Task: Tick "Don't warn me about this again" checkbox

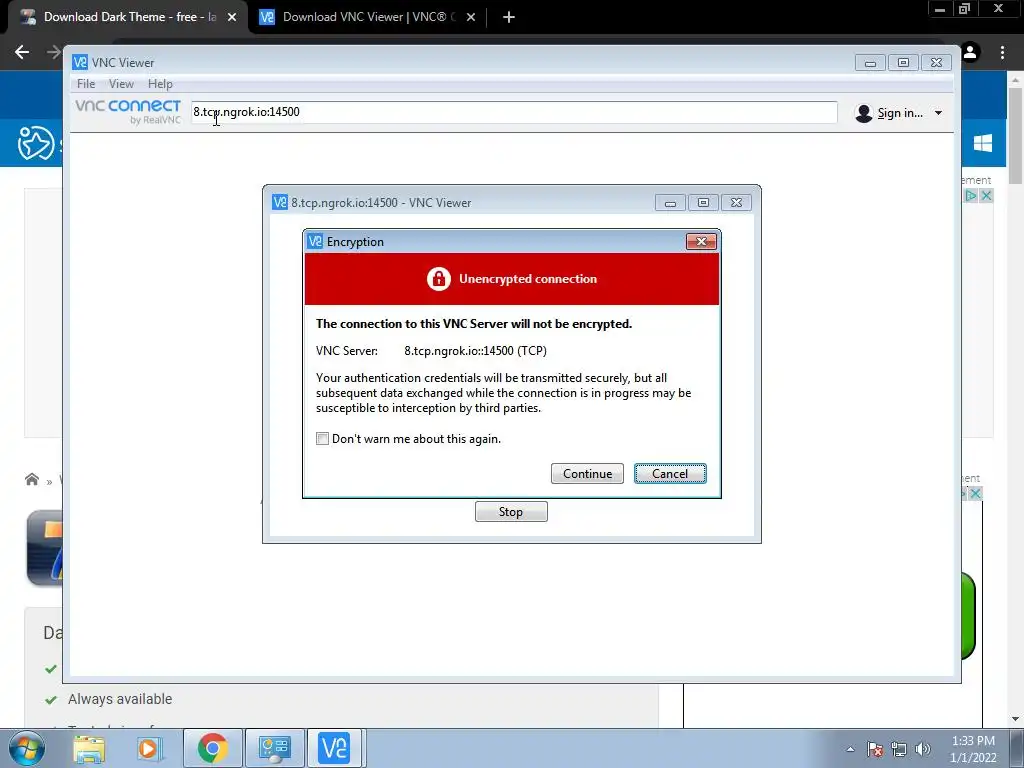Action: (x=322, y=439)
